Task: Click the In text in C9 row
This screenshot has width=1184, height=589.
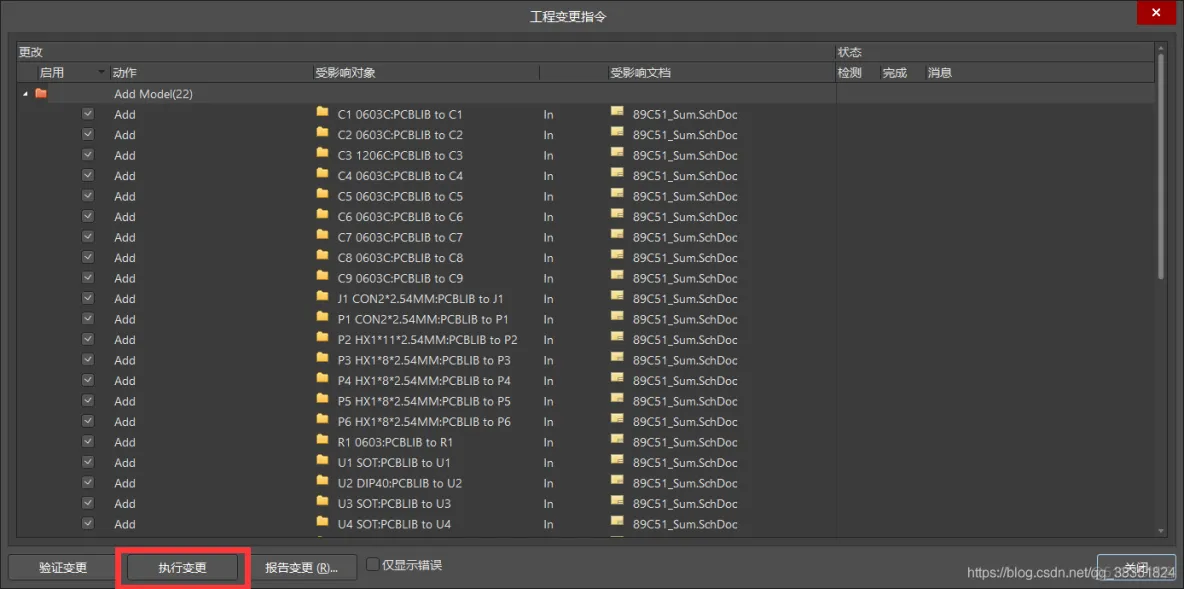Action: pyautogui.click(x=548, y=278)
